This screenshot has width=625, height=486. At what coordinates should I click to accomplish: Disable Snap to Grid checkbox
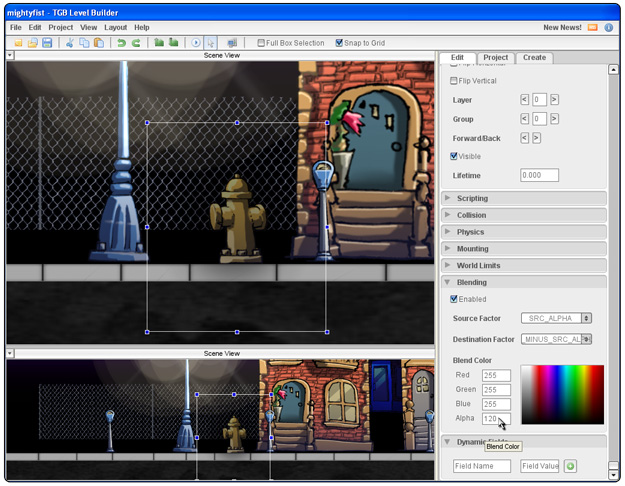339,43
